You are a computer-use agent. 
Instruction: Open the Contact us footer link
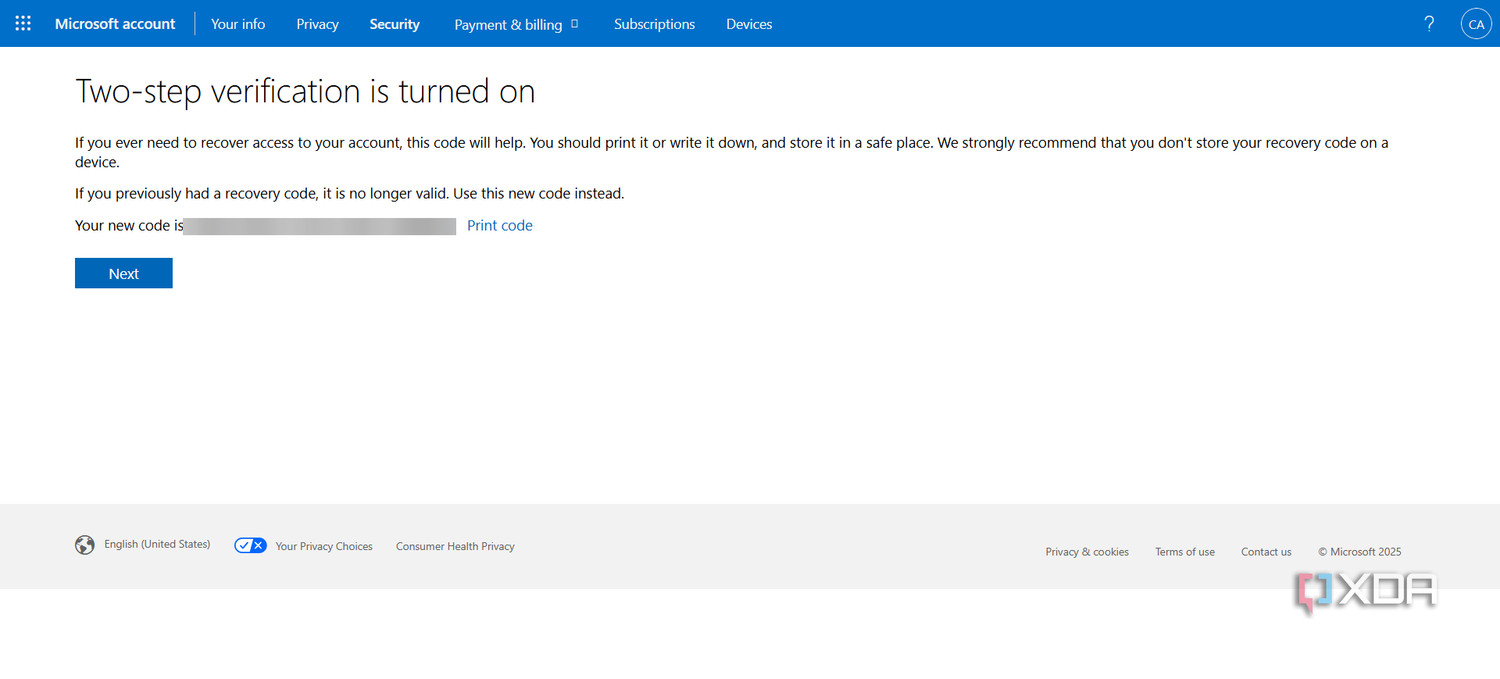pos(1266,552)
